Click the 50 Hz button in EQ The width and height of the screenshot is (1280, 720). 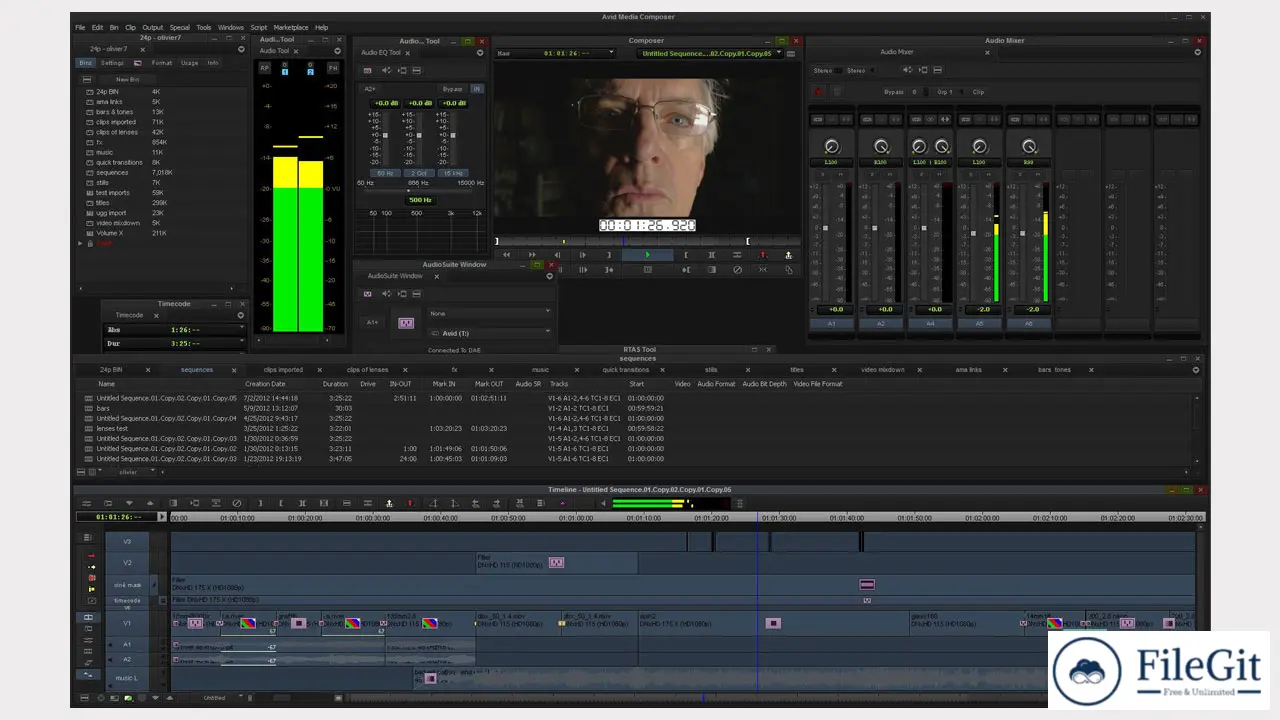[x=385, y=173]
